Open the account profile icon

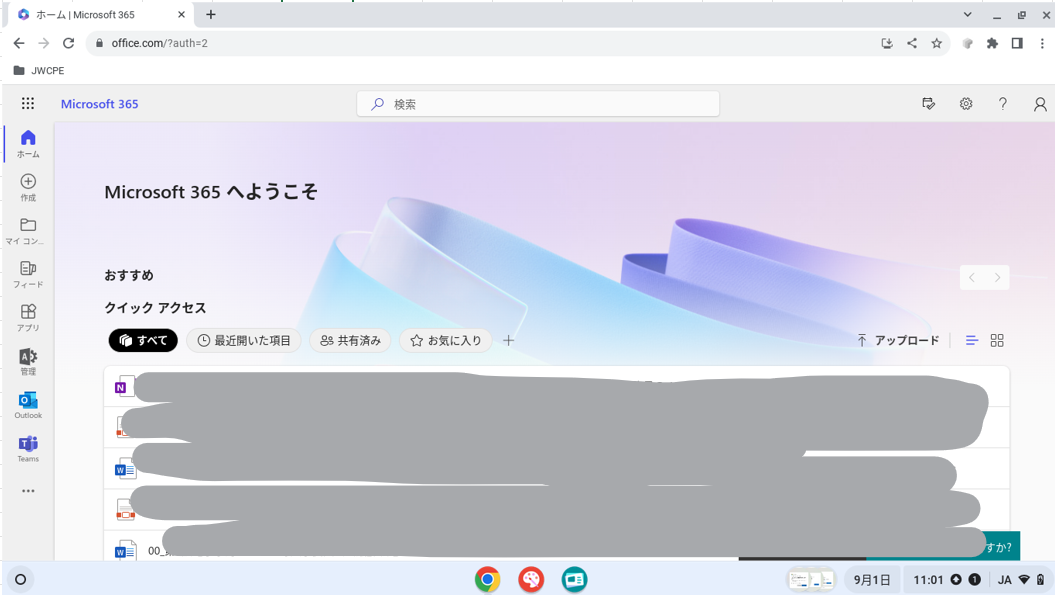point(1040,104)
